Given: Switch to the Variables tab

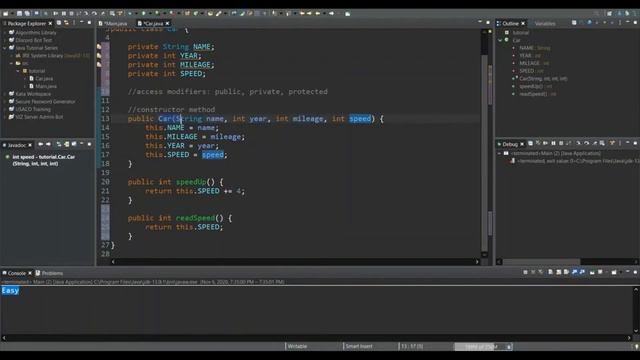Looking at the screenshot, I should pyautogui.click(x=545, y=23).
